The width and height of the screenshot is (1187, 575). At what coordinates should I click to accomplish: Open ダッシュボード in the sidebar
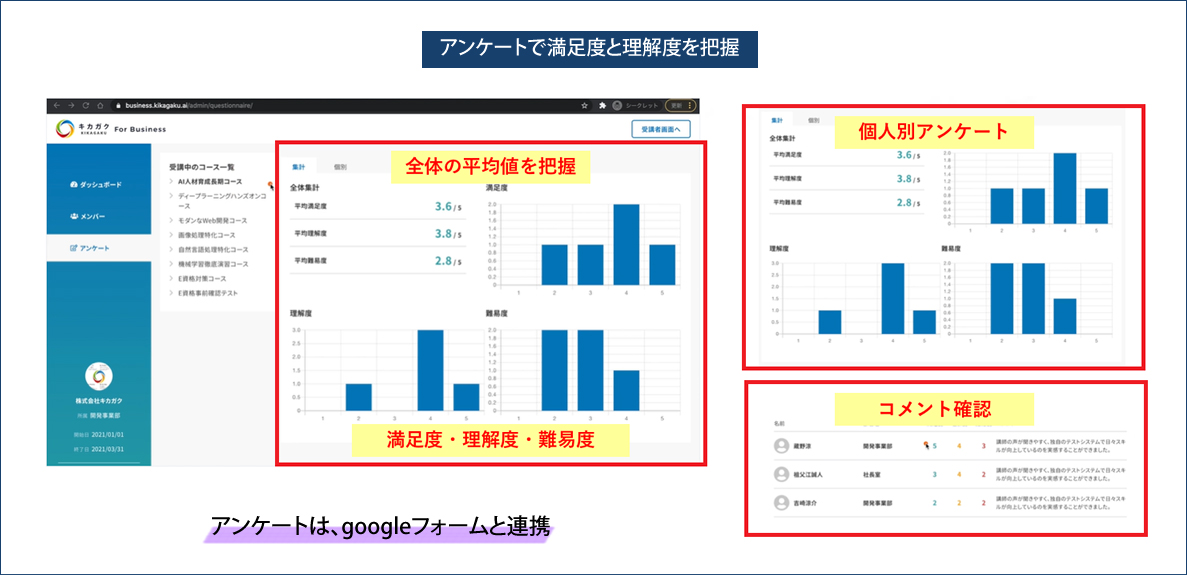point(95,185)
